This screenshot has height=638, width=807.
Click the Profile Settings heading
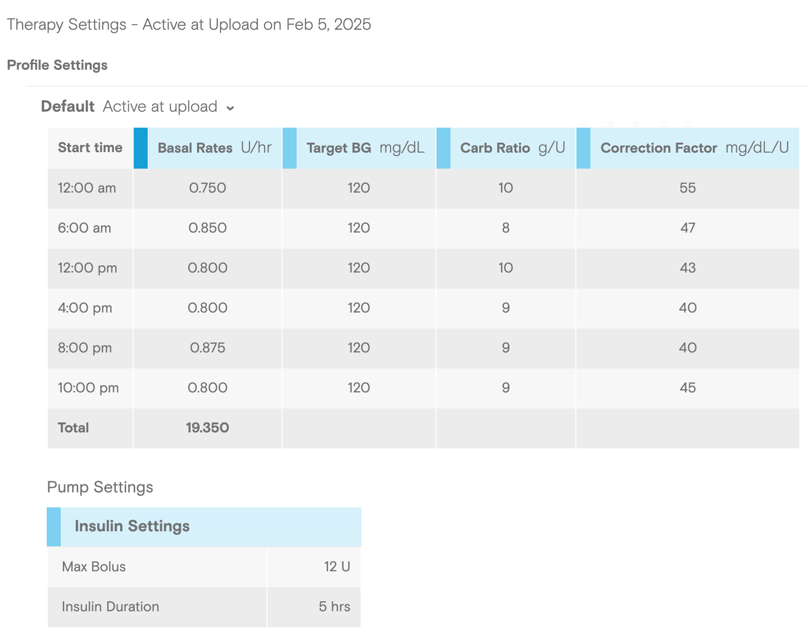pyautogui.click(x=57, y=65)
